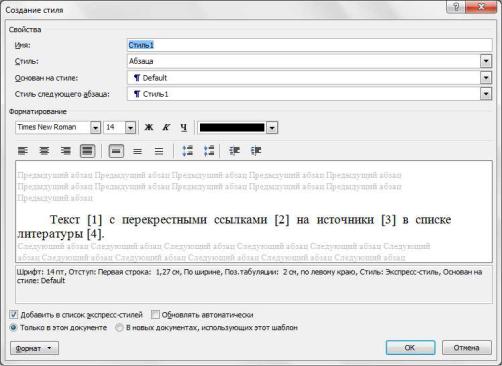Toggle Добавить в список экспресс-стилей checkbox

13,315
